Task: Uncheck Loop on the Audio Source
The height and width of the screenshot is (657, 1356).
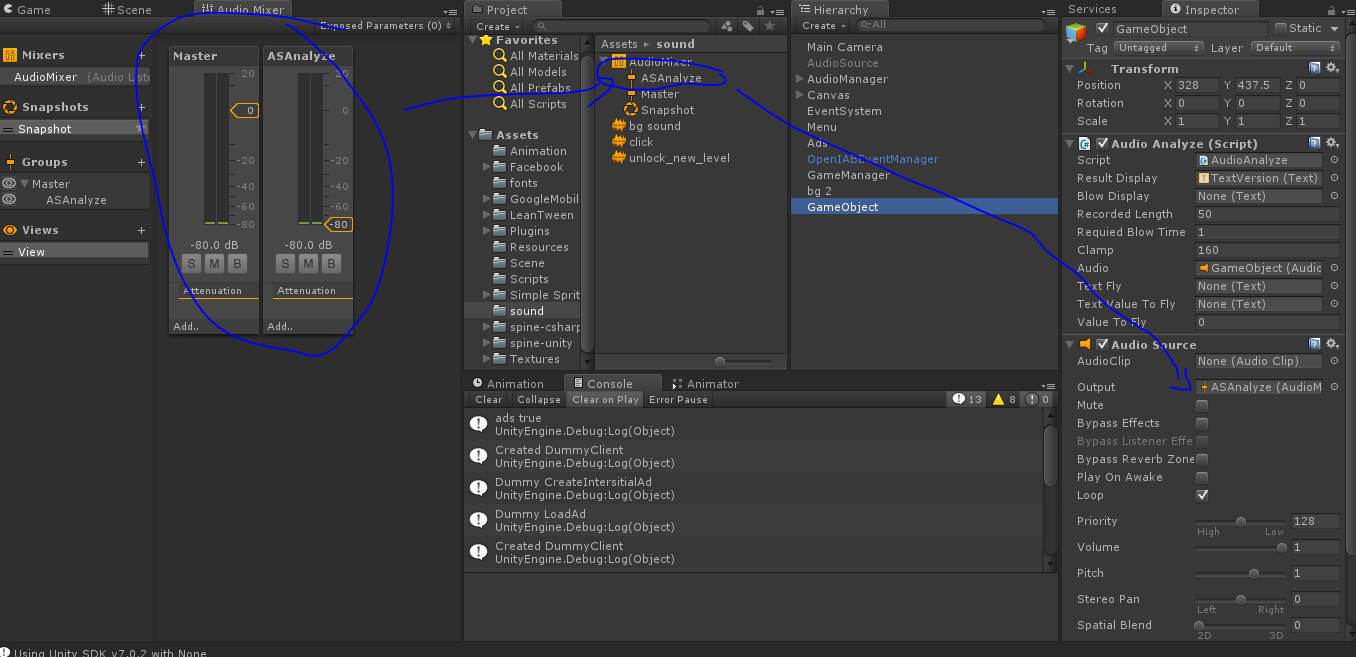Action: coord(1202,495)
